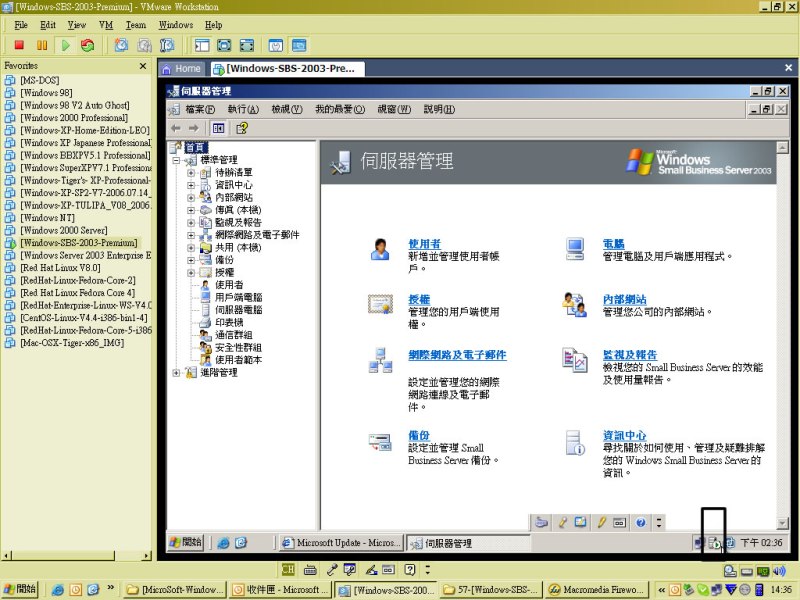Click the Microsoft Update taskbar button in guest

pos(342,543)
